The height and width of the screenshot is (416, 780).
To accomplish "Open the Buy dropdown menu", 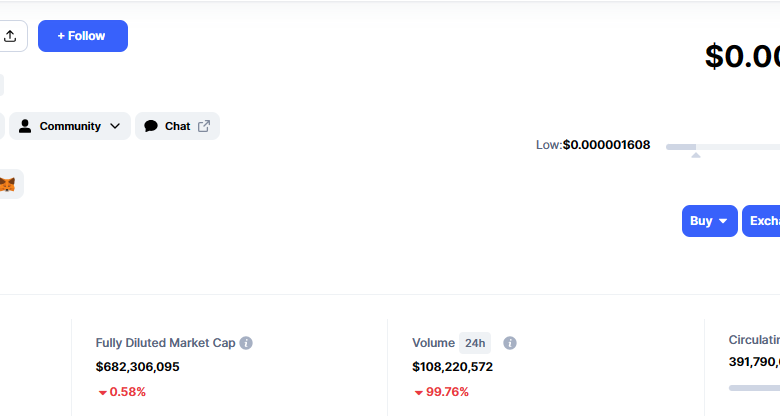I will click(709, 221).
